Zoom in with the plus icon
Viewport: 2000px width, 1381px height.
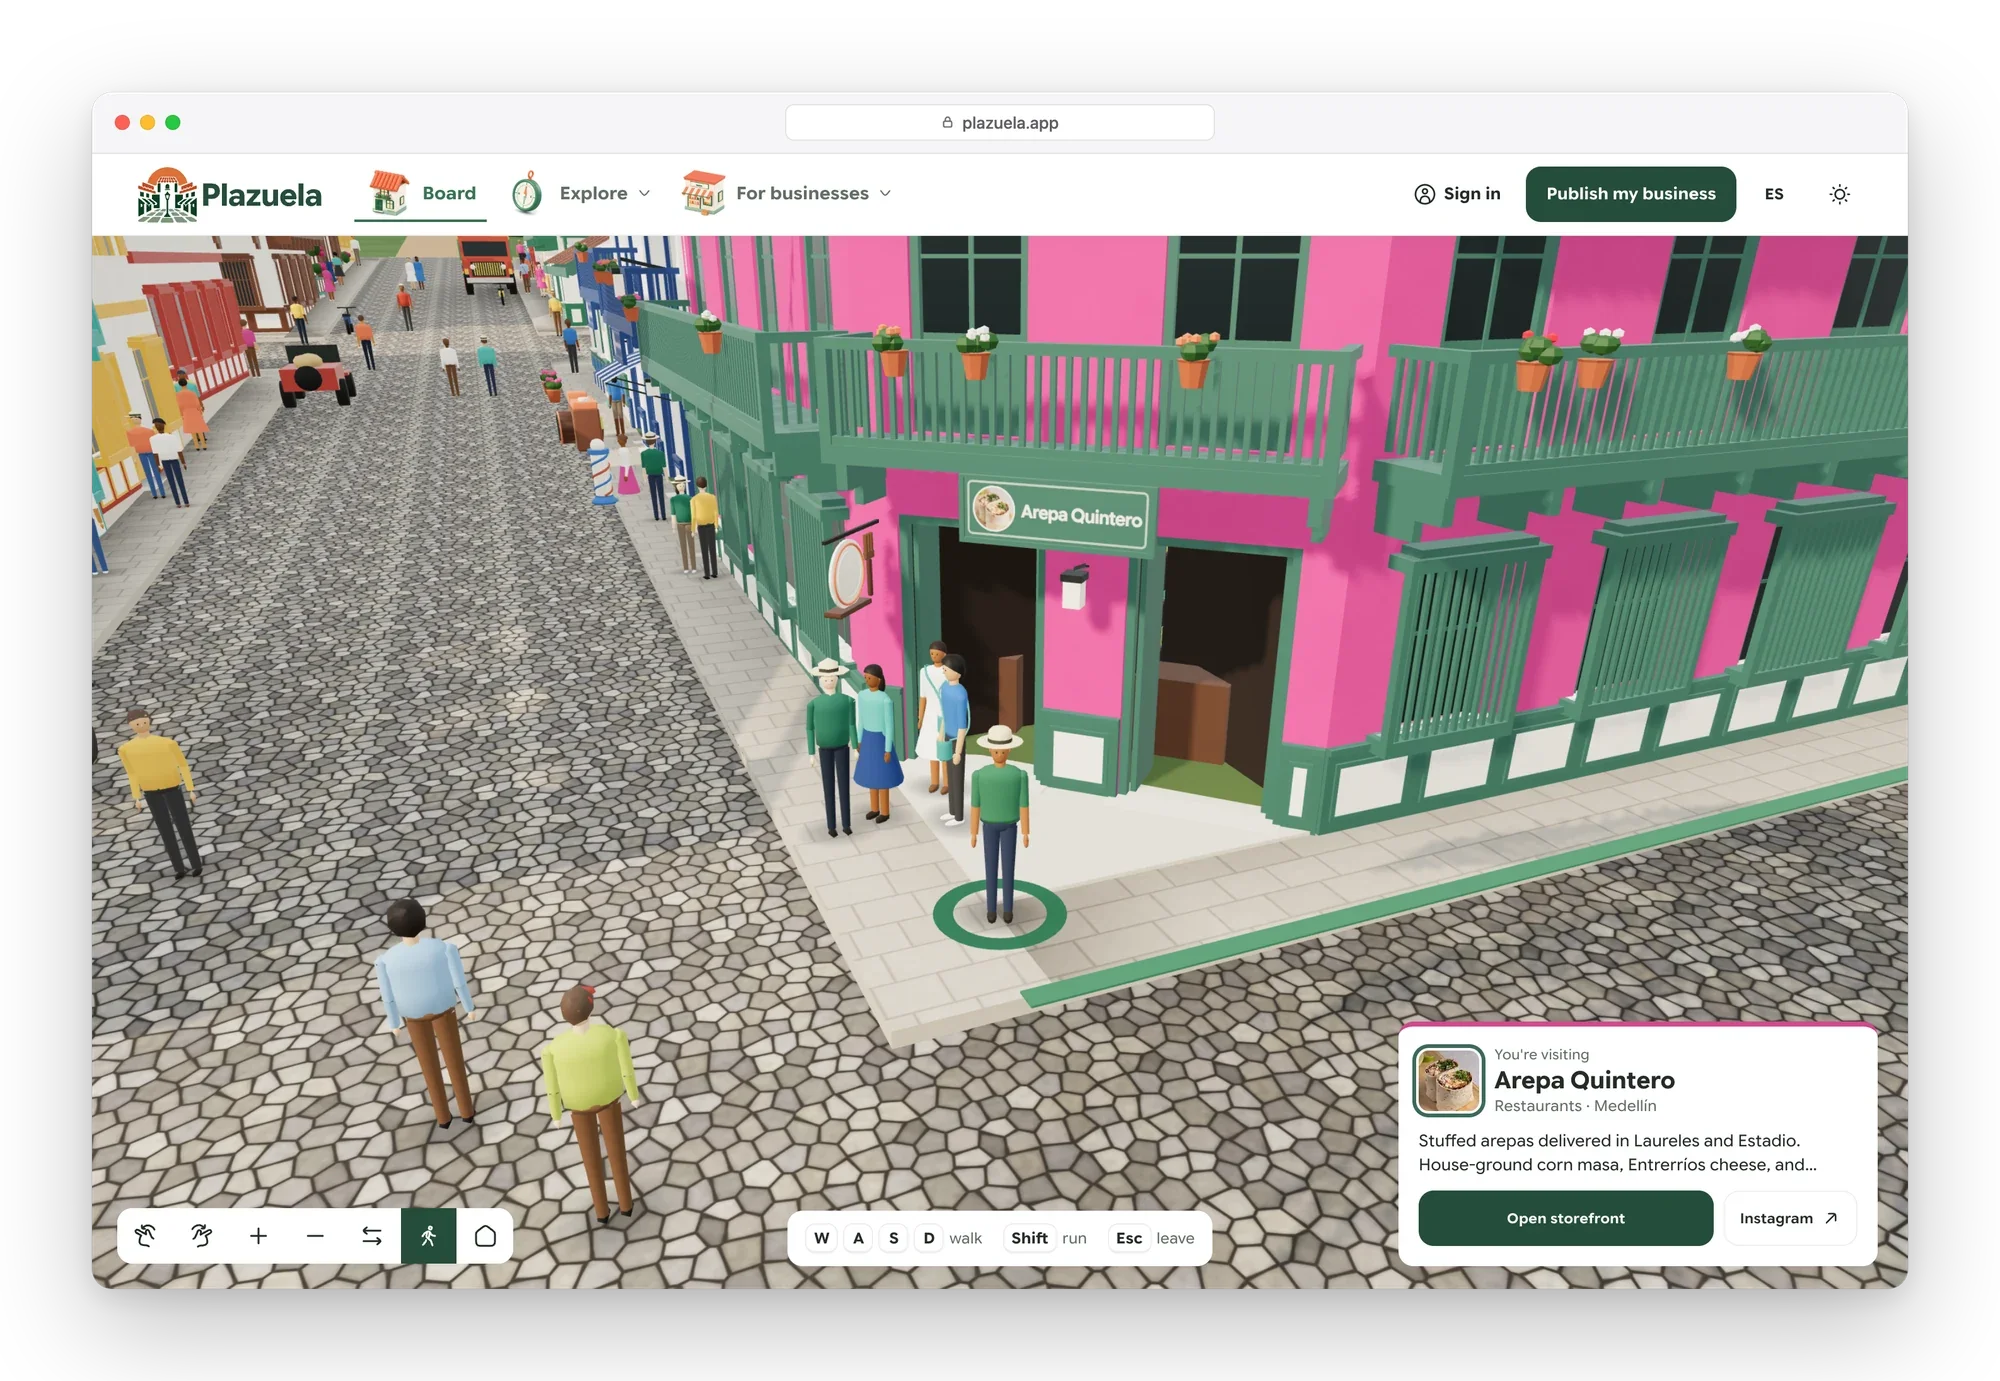259,1236
